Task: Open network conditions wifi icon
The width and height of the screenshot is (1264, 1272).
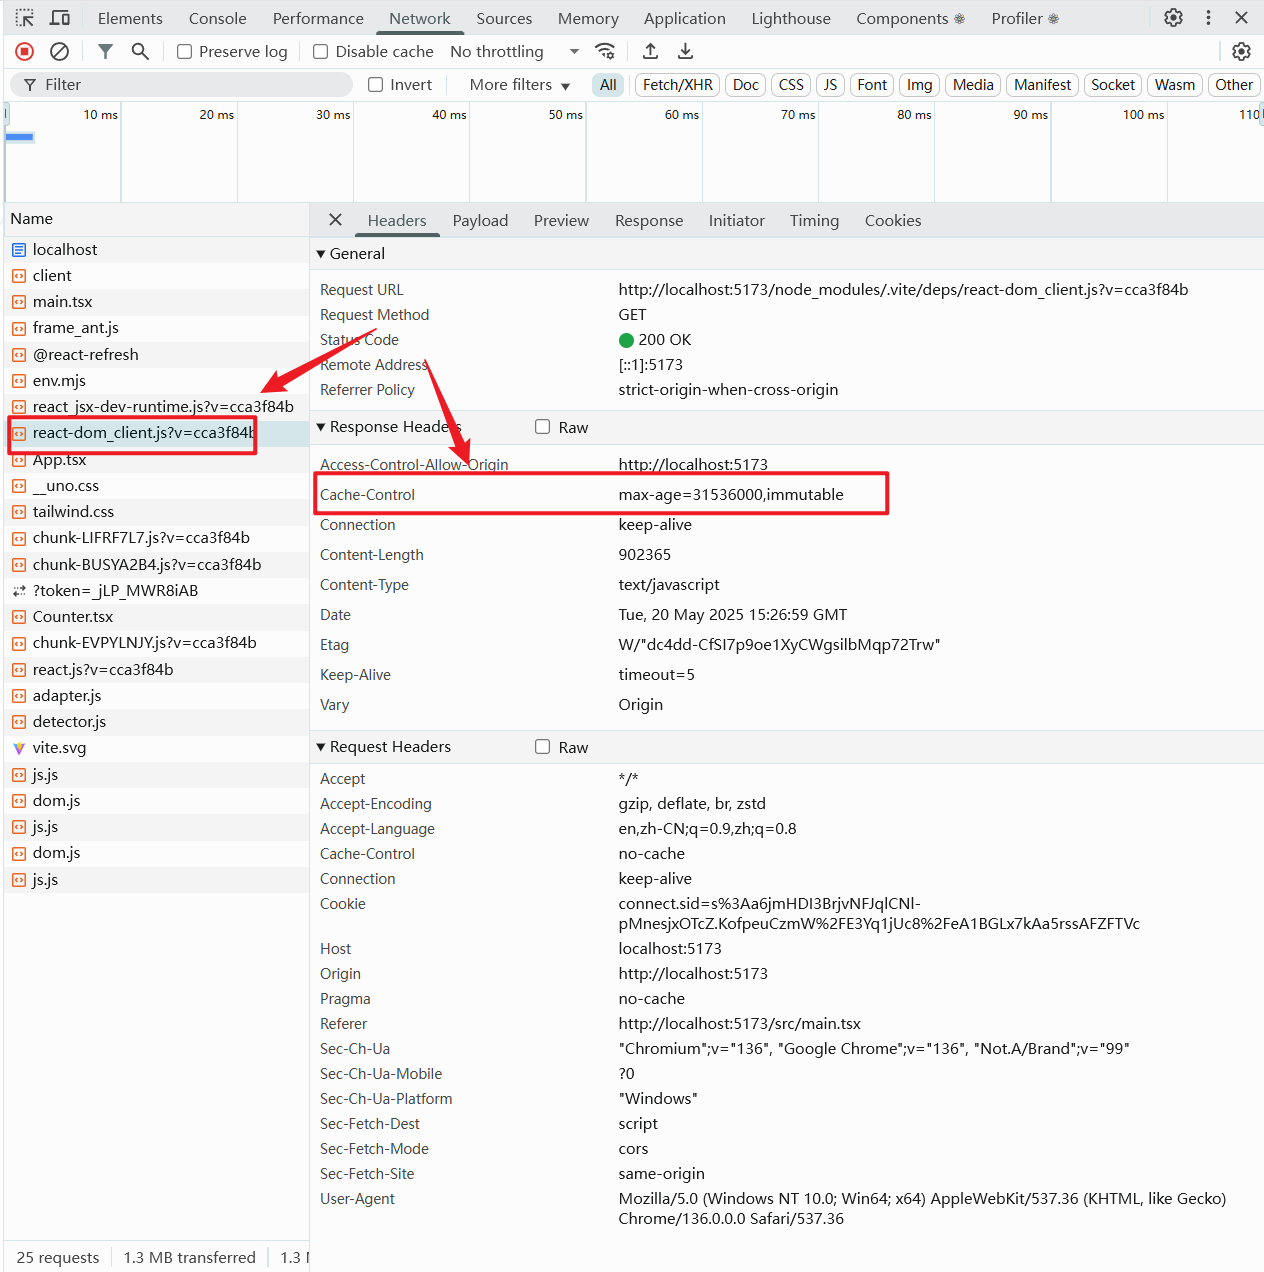Action: tap(605, 51)
